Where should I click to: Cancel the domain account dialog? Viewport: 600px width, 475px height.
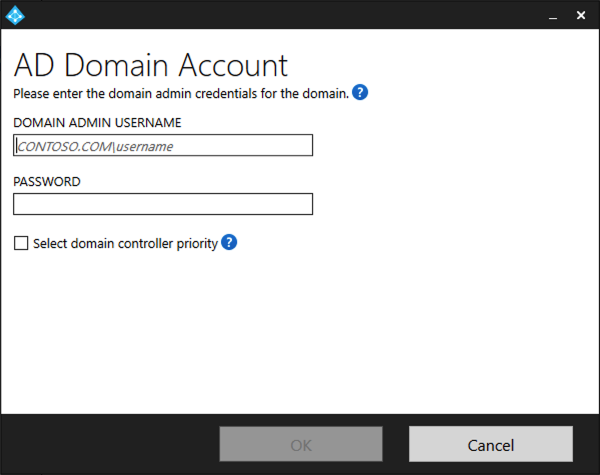tap(491, 444)
